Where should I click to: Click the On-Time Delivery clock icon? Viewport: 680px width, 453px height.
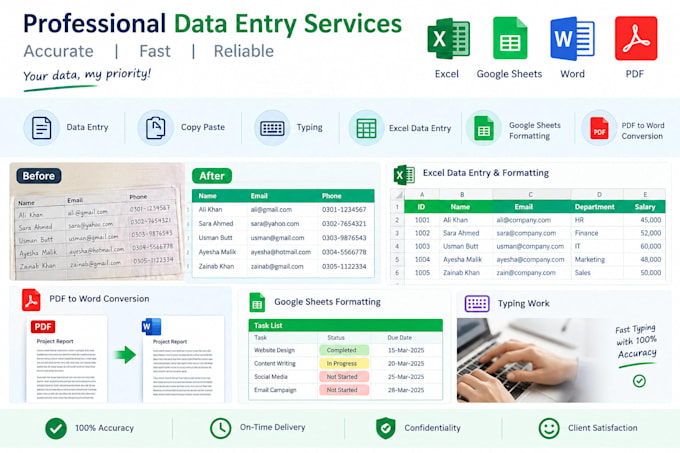tap(221, 428)
